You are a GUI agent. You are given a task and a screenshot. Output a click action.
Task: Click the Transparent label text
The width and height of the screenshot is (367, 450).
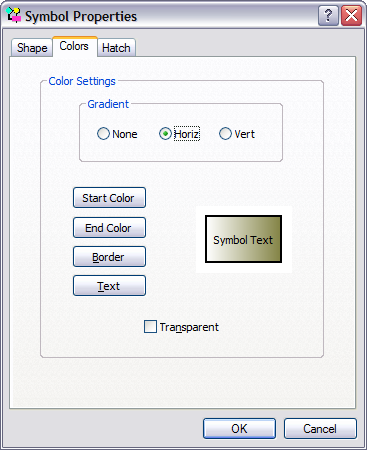189,327
